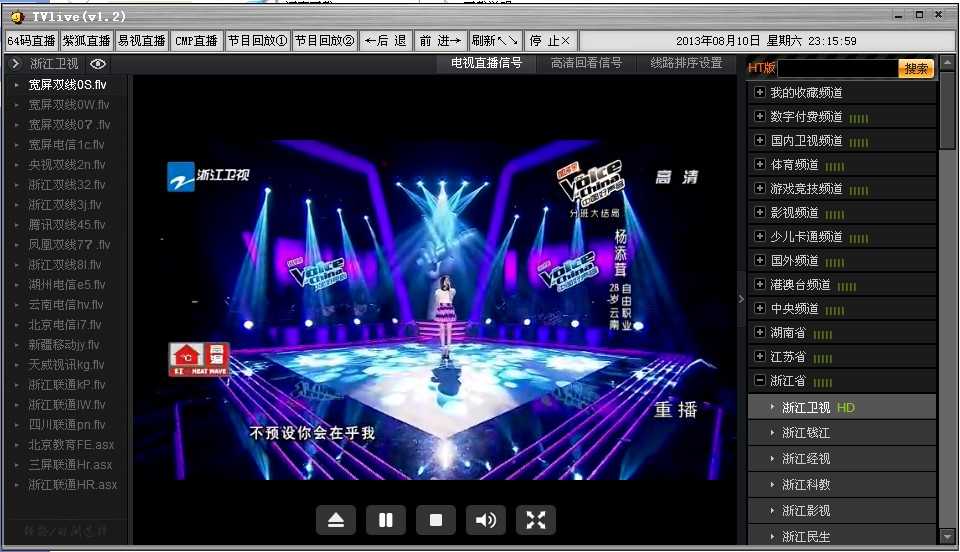Expand 国内卫视频道 category
Screen dimensions: 960x552
tap(842, 141)
